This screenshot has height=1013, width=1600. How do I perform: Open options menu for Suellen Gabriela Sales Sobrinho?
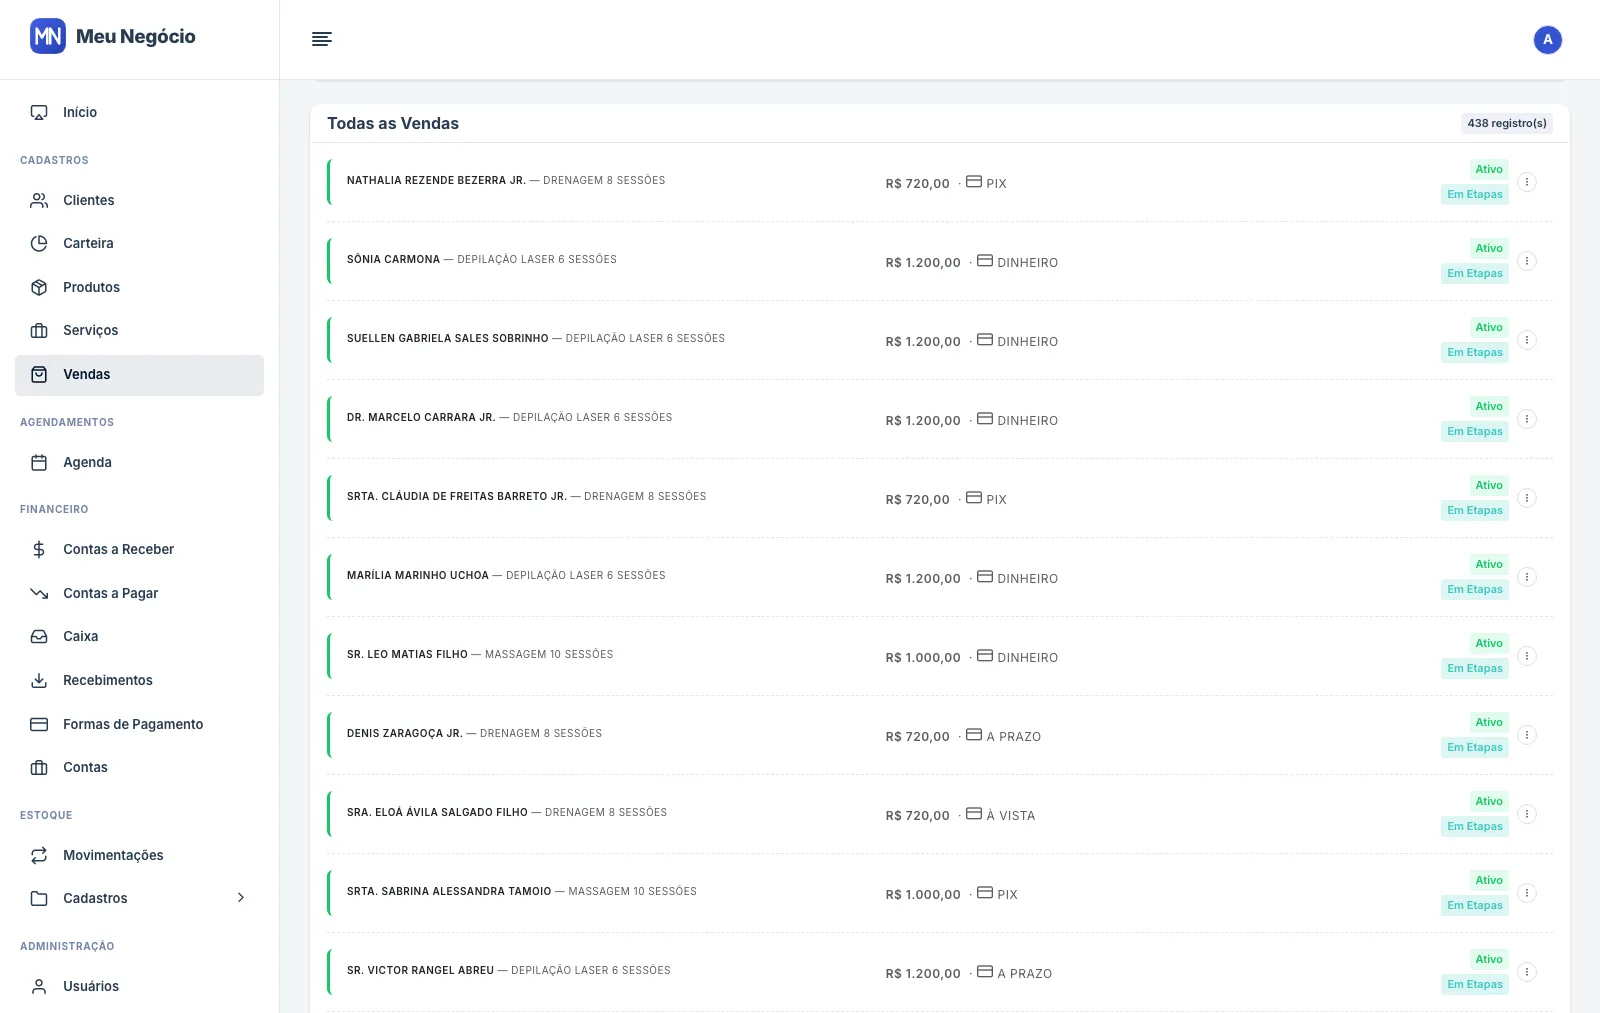(x=1527, y=340)
